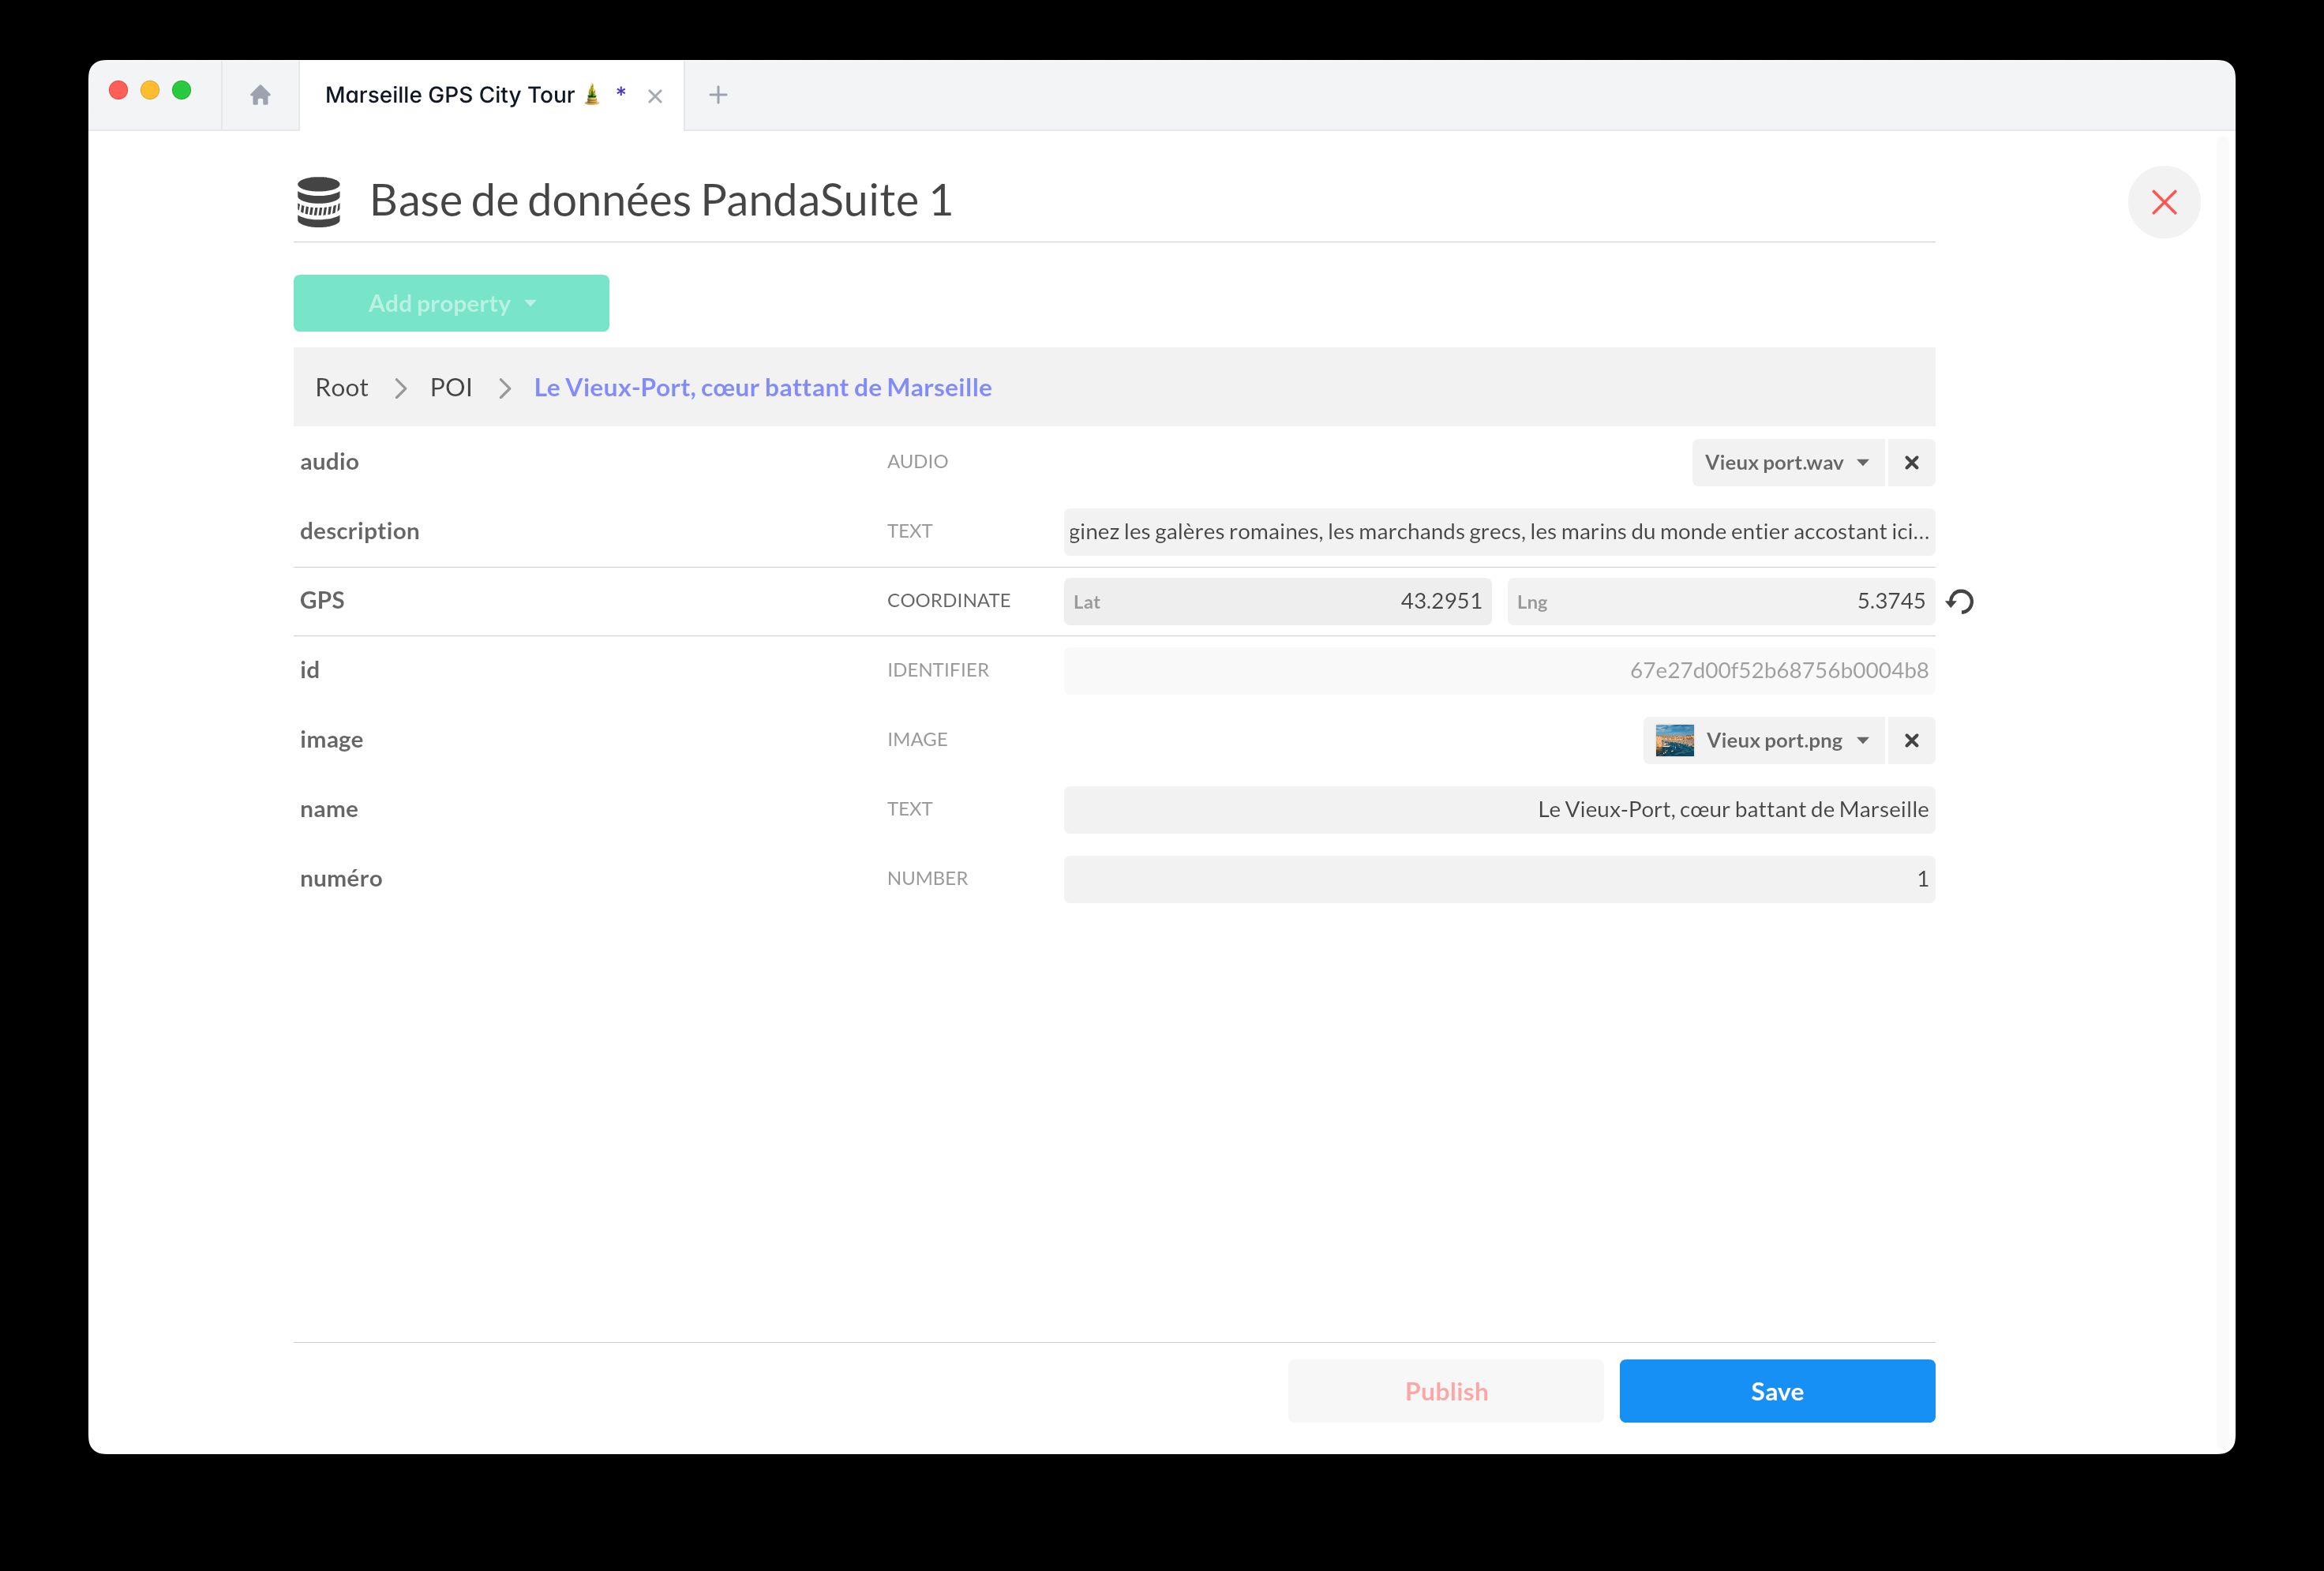Click the Publish button
Image resolution: width=2324 pixels, height=1571 pixels.
(x=1445, y=1391)
